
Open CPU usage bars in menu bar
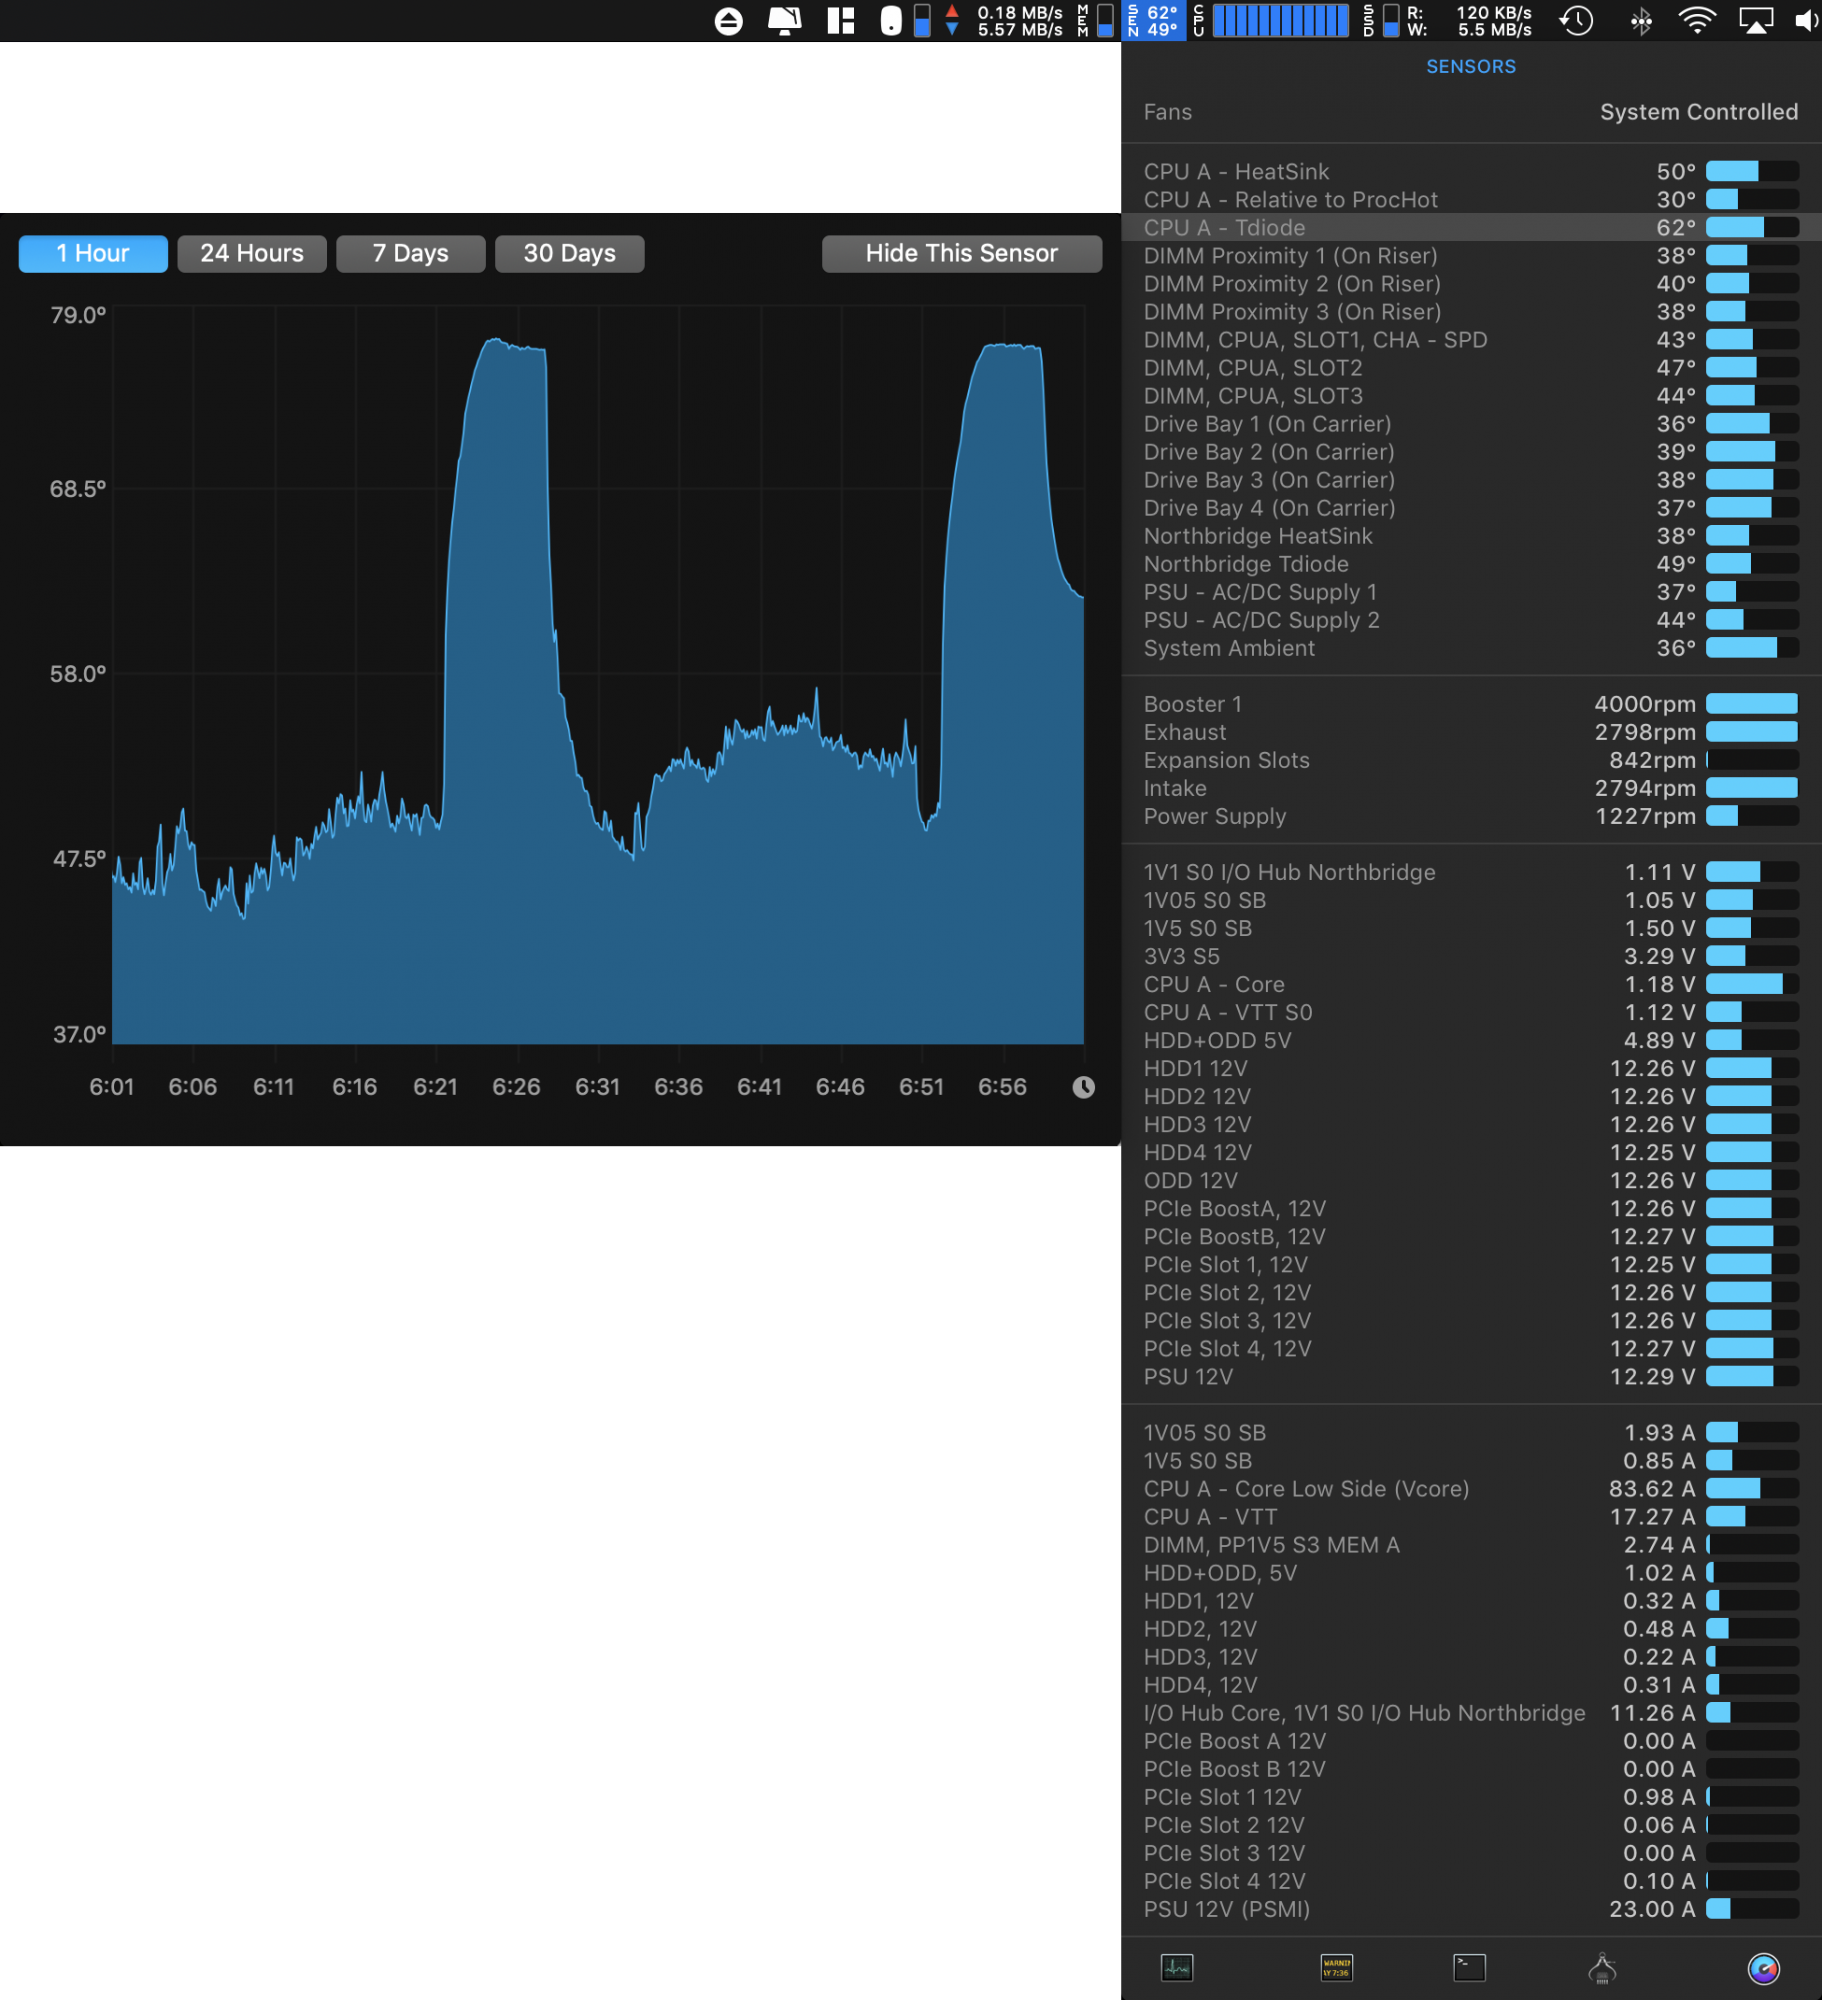1271,21
